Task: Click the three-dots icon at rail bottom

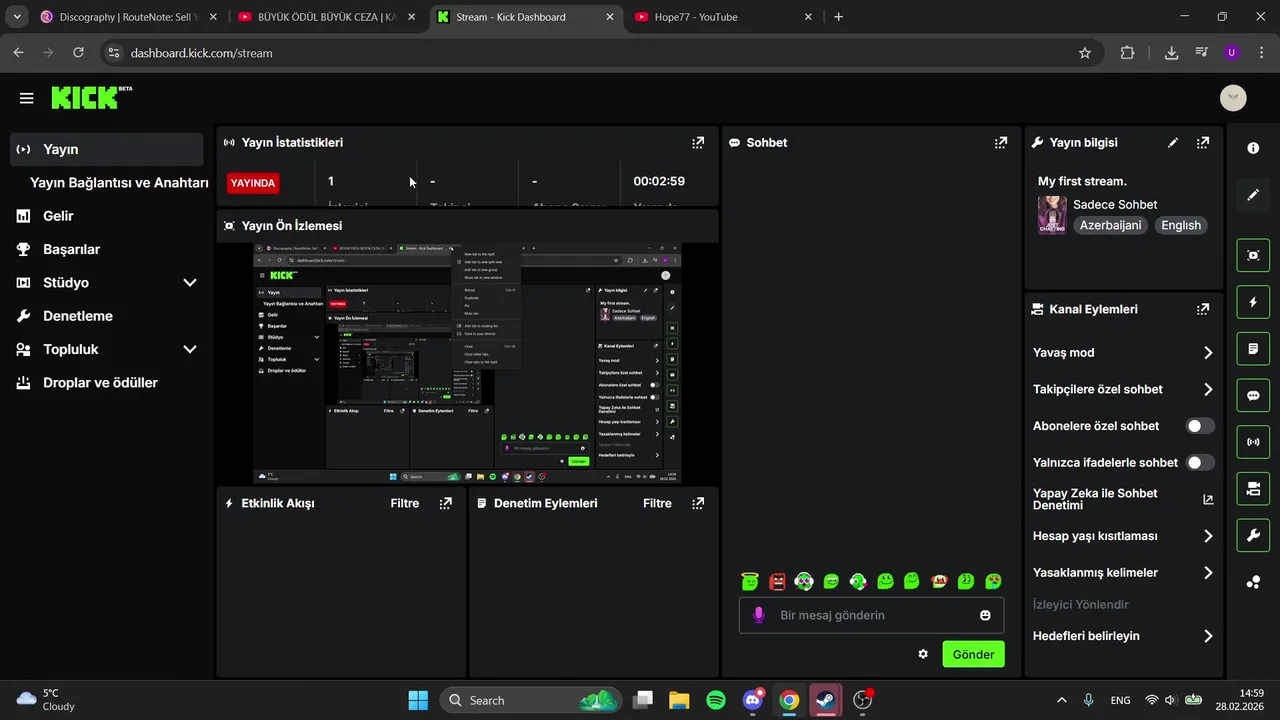Action: [x=1253, y=582]
